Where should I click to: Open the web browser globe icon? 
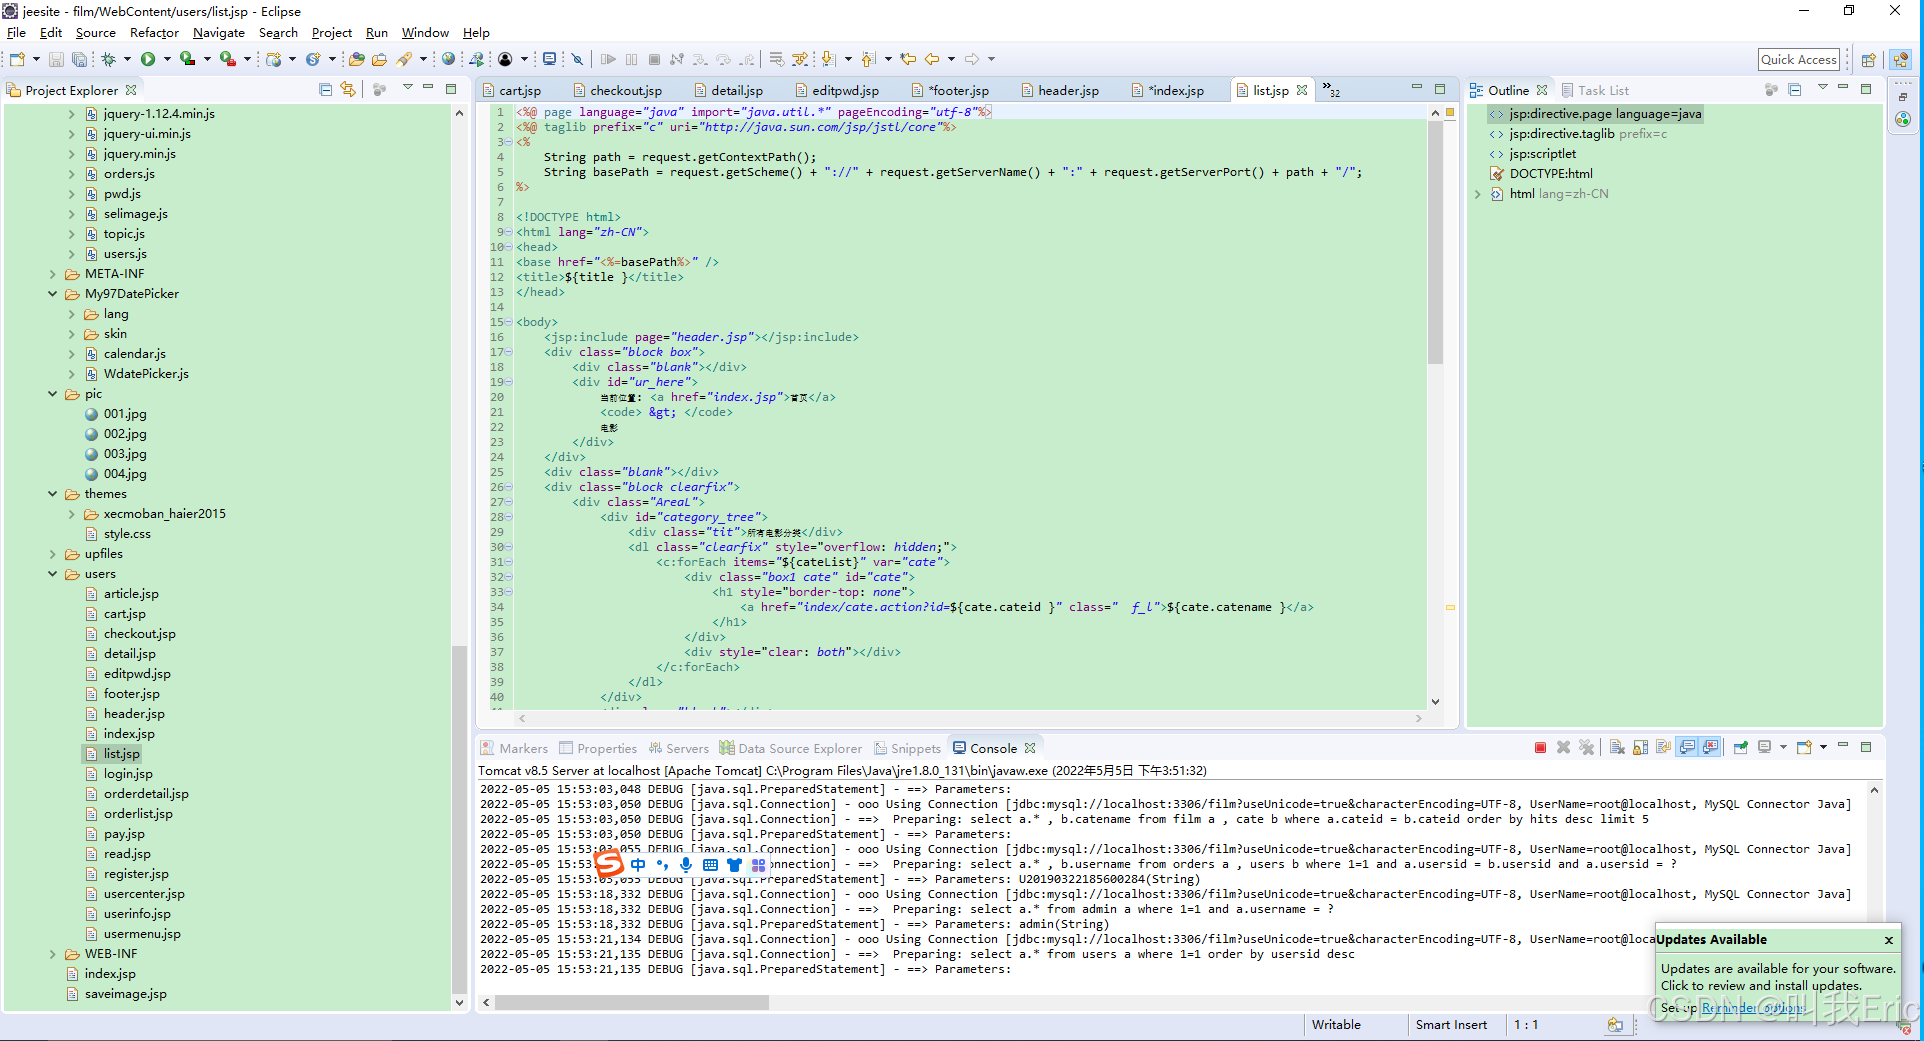point(448,60)
